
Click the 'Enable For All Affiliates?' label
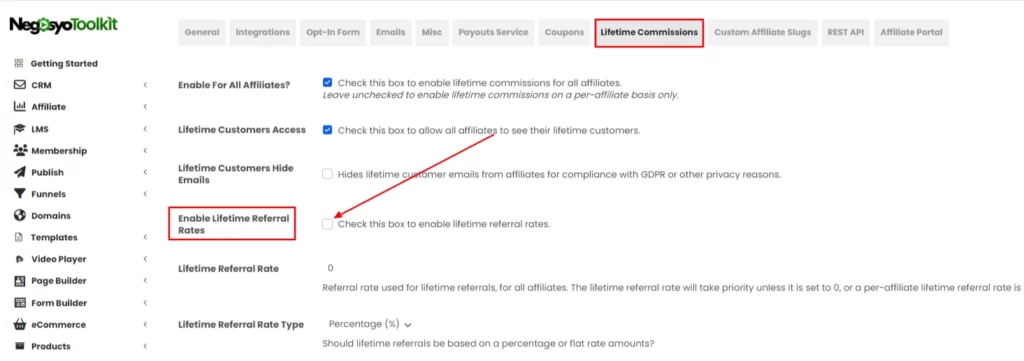(x=234, y=85)
